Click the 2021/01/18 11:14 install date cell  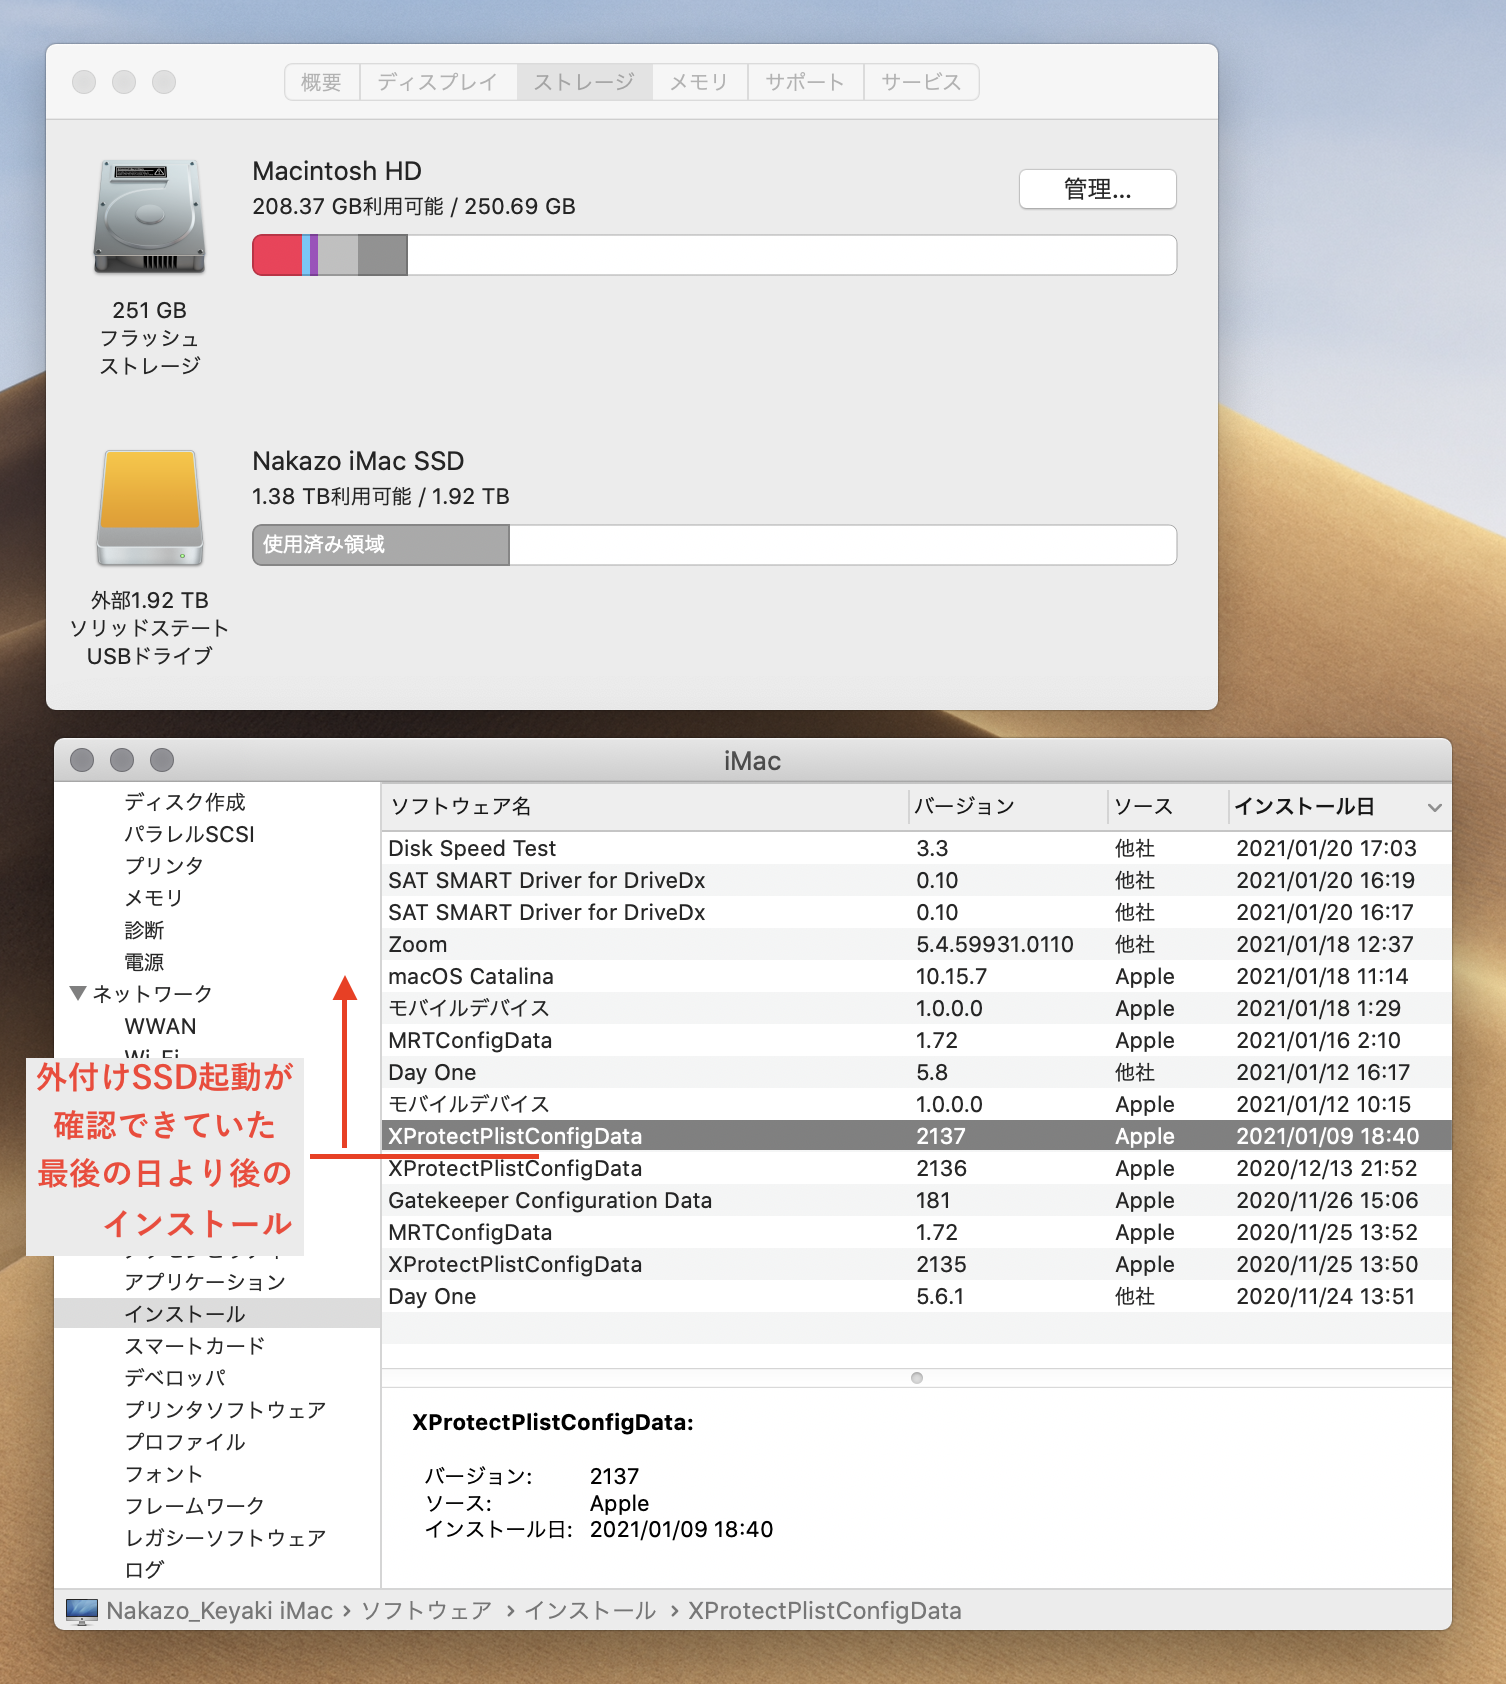click(1322, 976)
